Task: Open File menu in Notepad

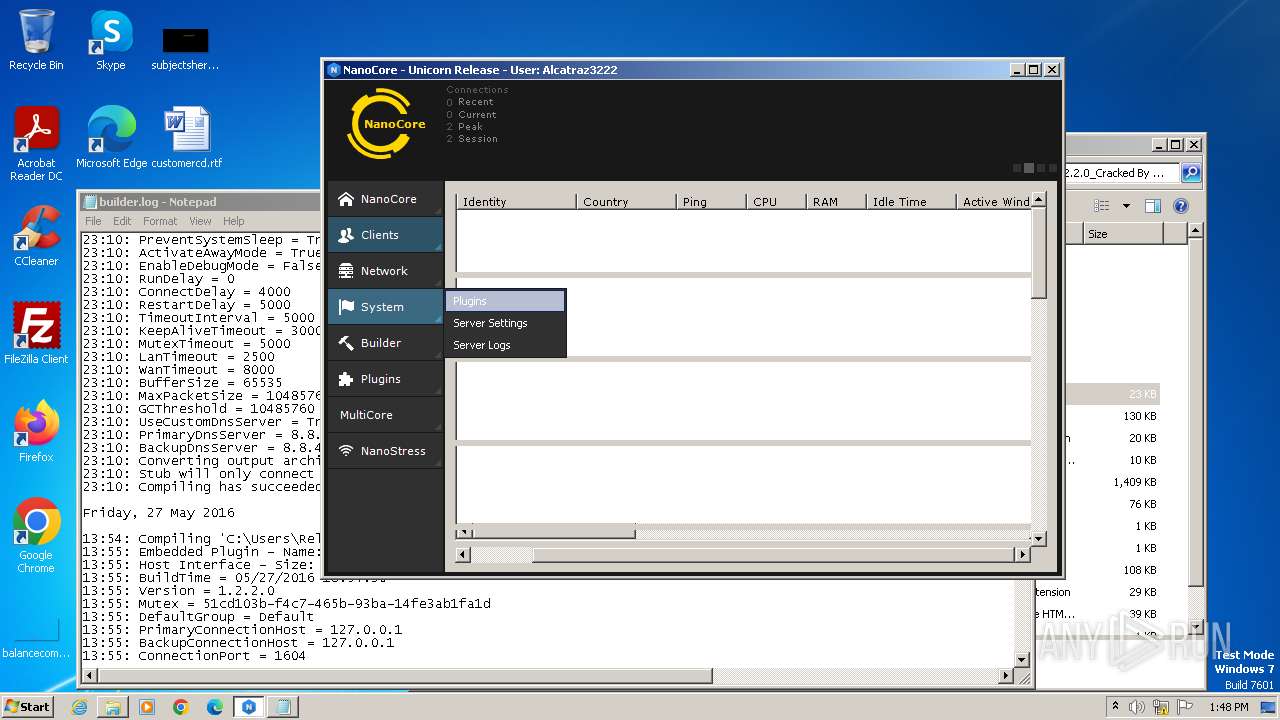Action: coord(93,221)
